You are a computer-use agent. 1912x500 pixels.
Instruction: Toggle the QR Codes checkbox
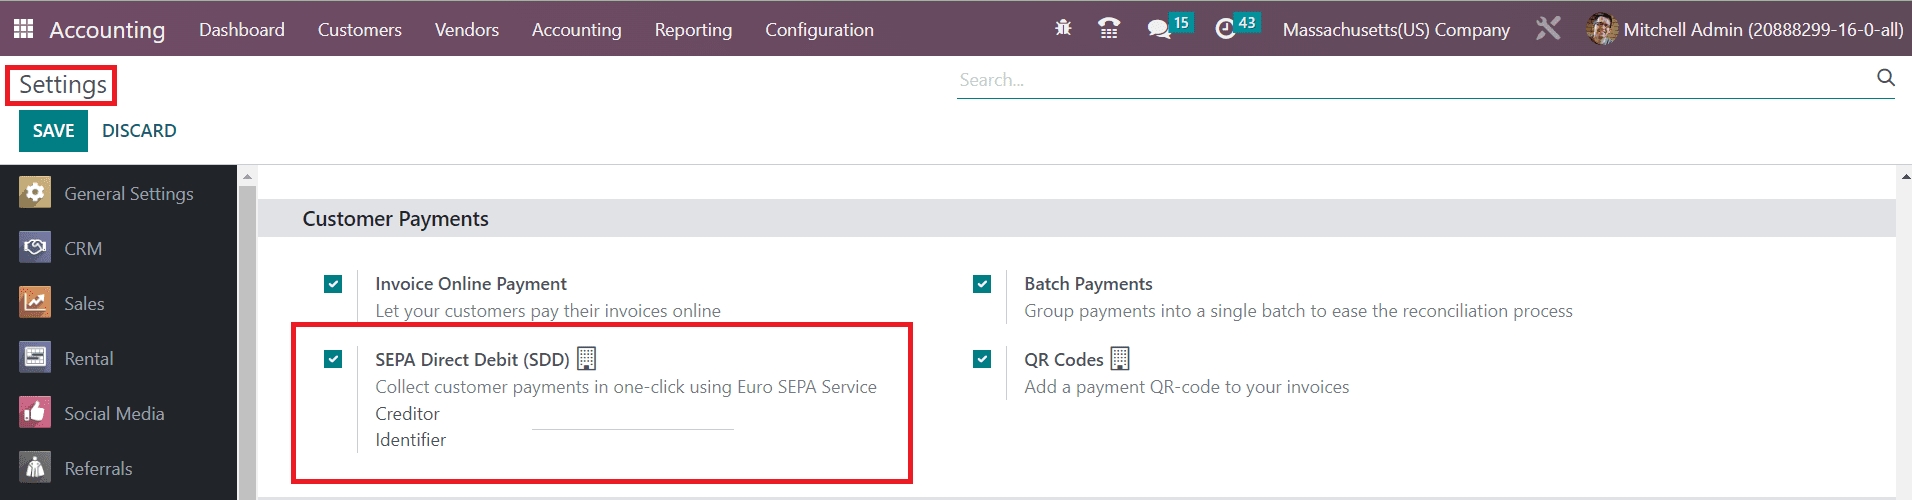(982, 359)
